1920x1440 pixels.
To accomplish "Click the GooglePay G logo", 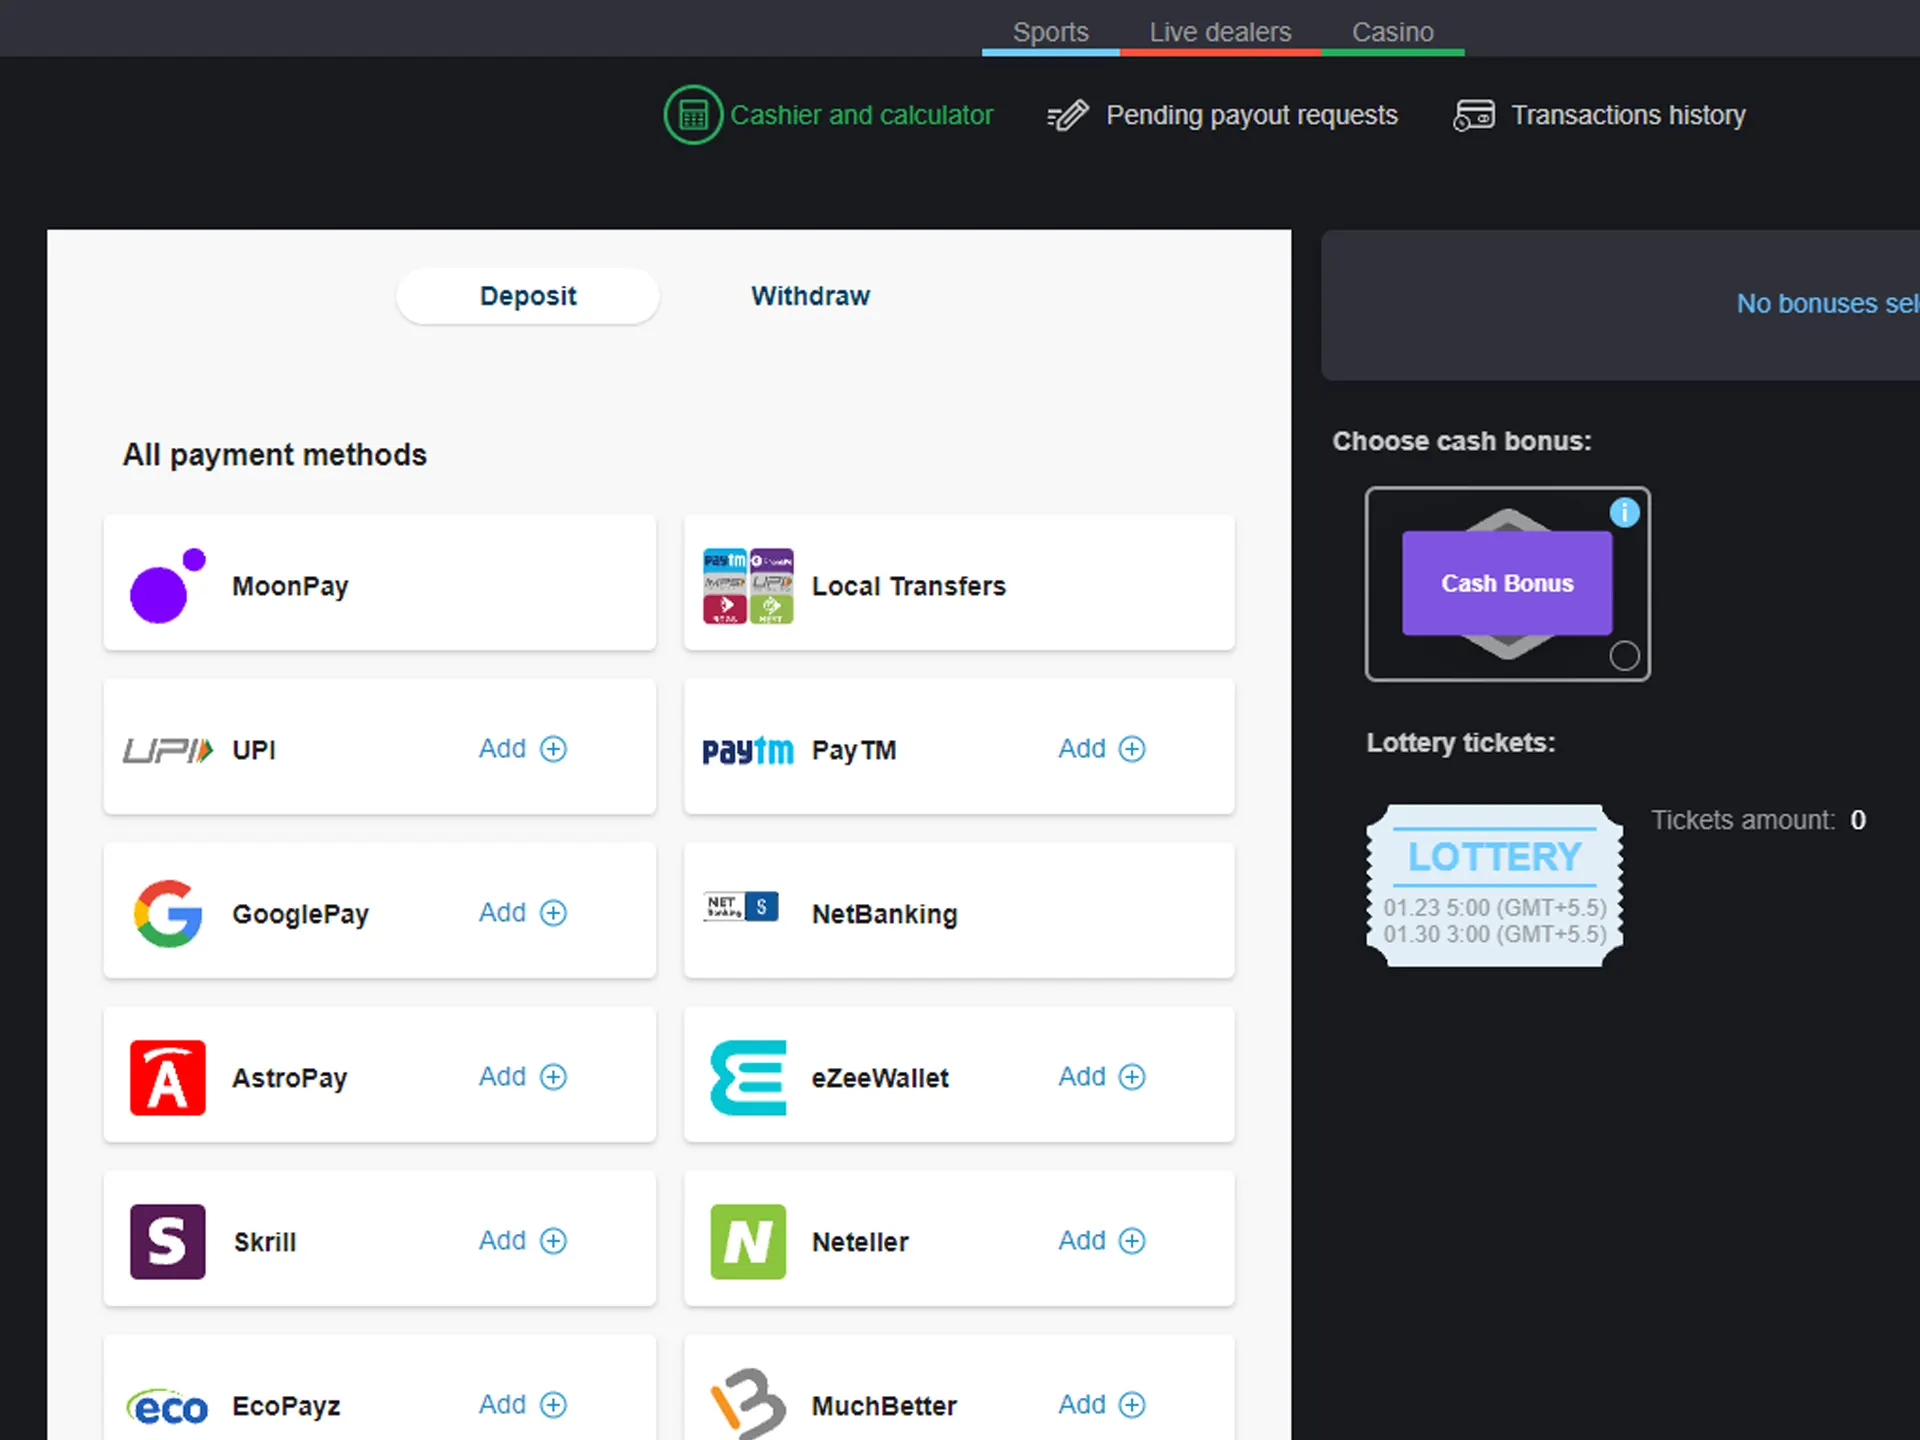I will tap(168, 913).
